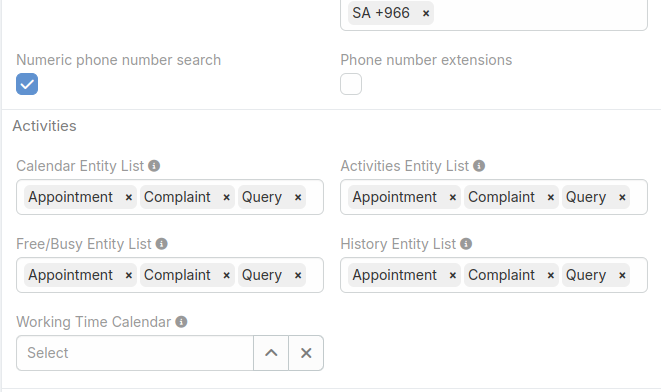Show info for Free/Busy Entity List
This screenshot has width=661, height=392.
(161, 244)
